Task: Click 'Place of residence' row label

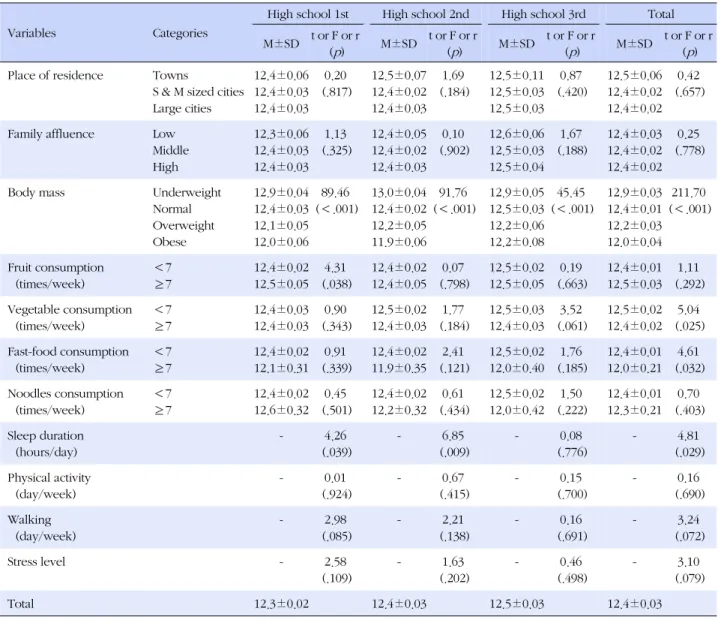Action: (55, 75)
